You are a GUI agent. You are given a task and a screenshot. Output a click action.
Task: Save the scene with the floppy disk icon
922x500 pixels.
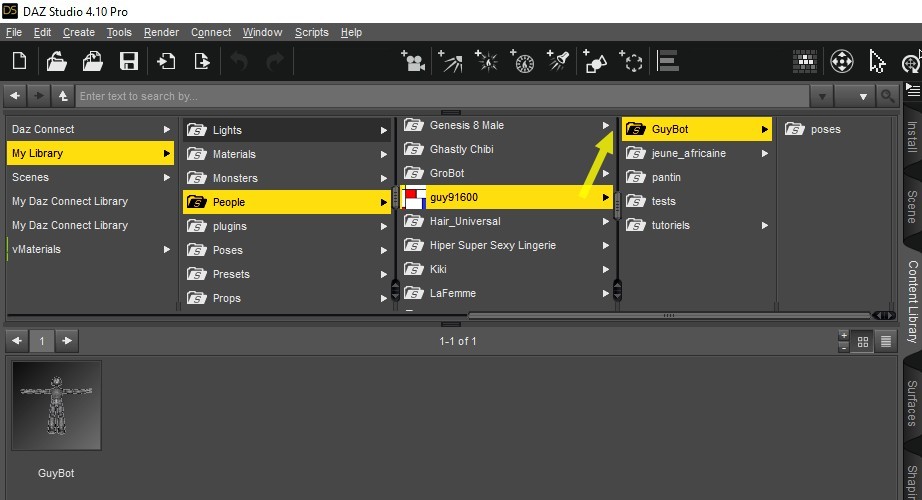[x=129, y=61]
